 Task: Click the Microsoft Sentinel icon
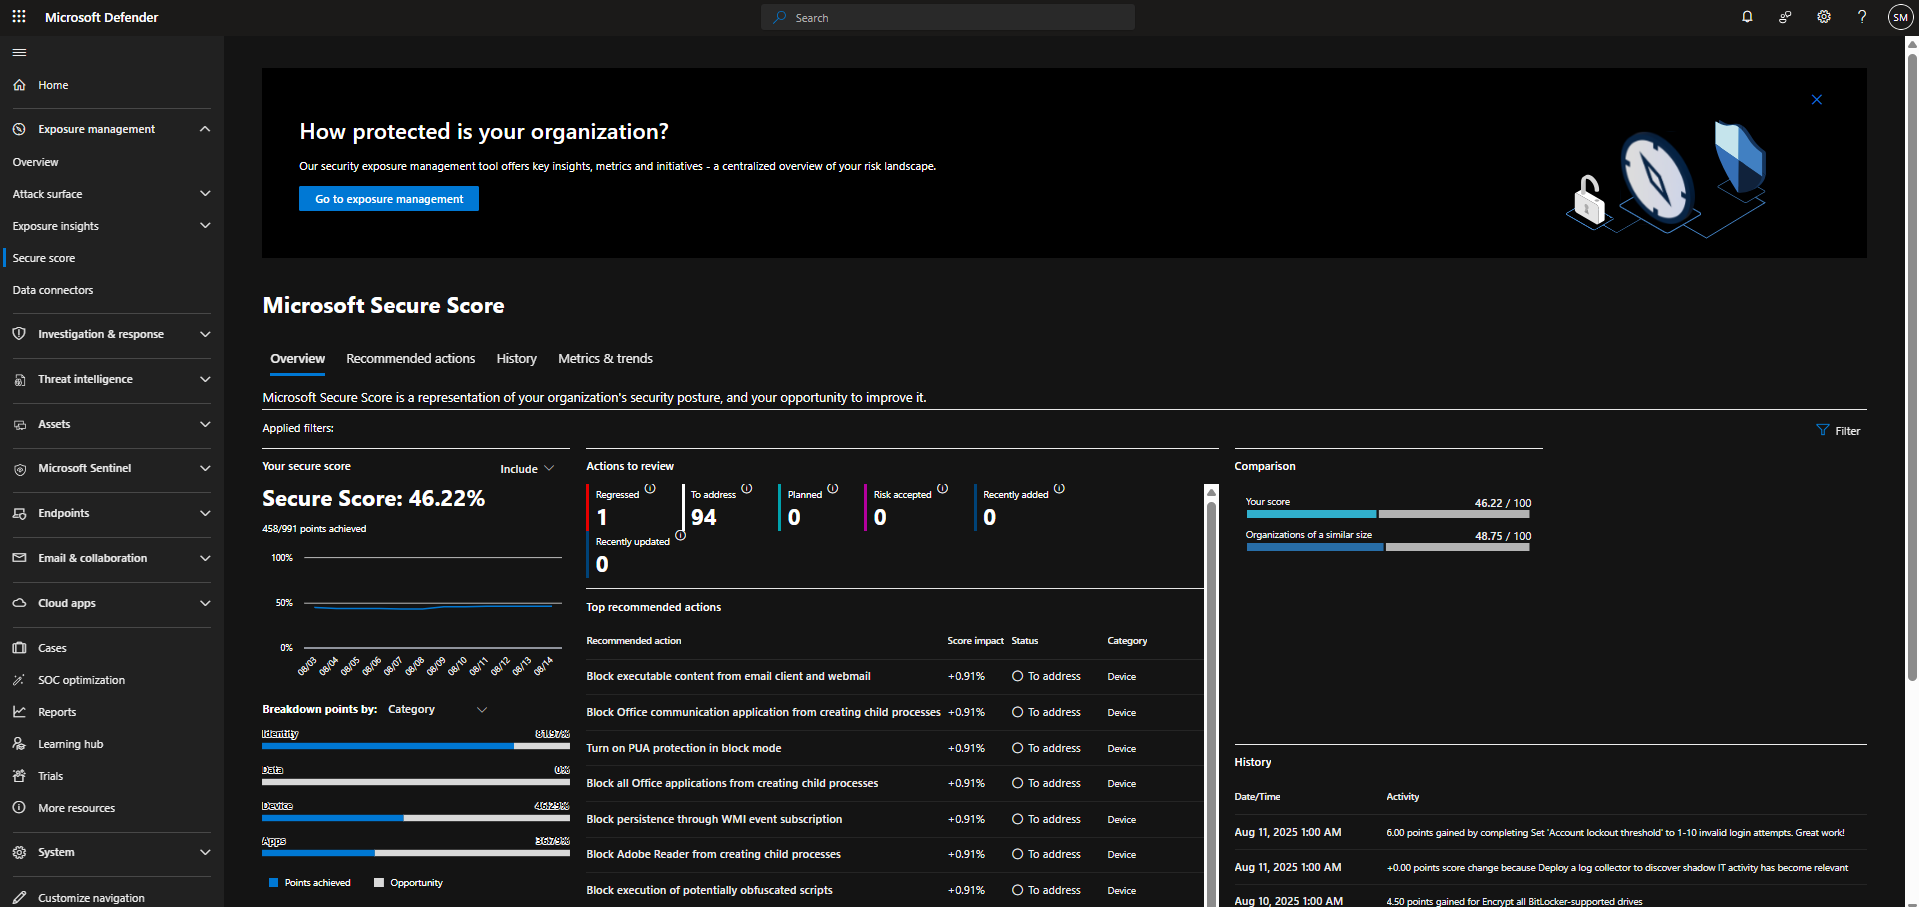tap(19, 468)
